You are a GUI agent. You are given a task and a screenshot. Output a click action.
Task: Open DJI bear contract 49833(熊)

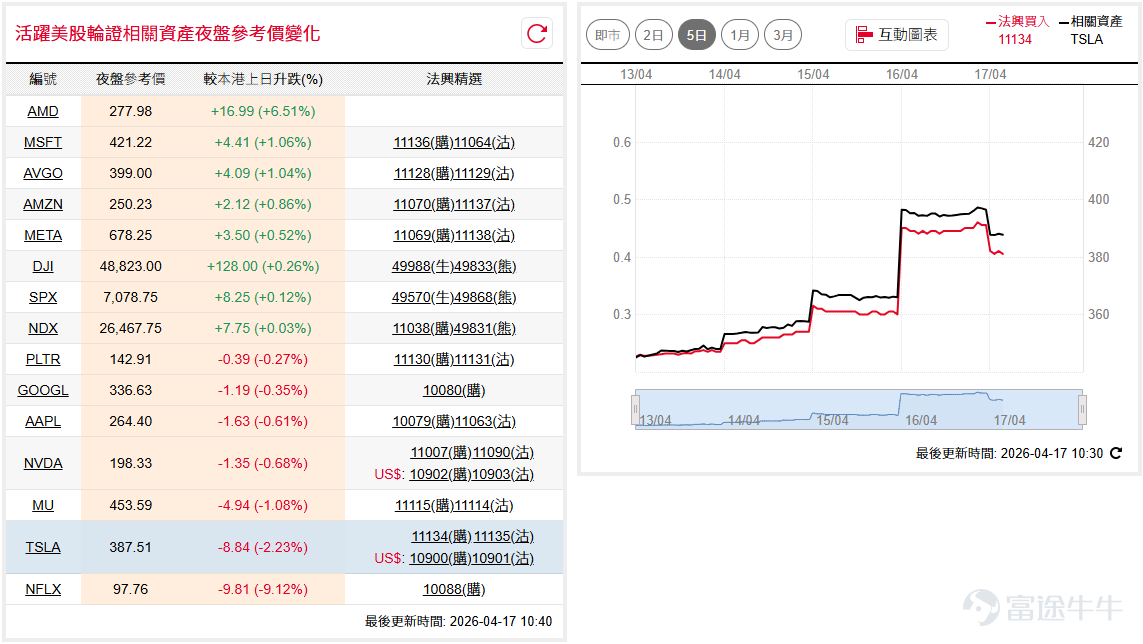(485, 266)
